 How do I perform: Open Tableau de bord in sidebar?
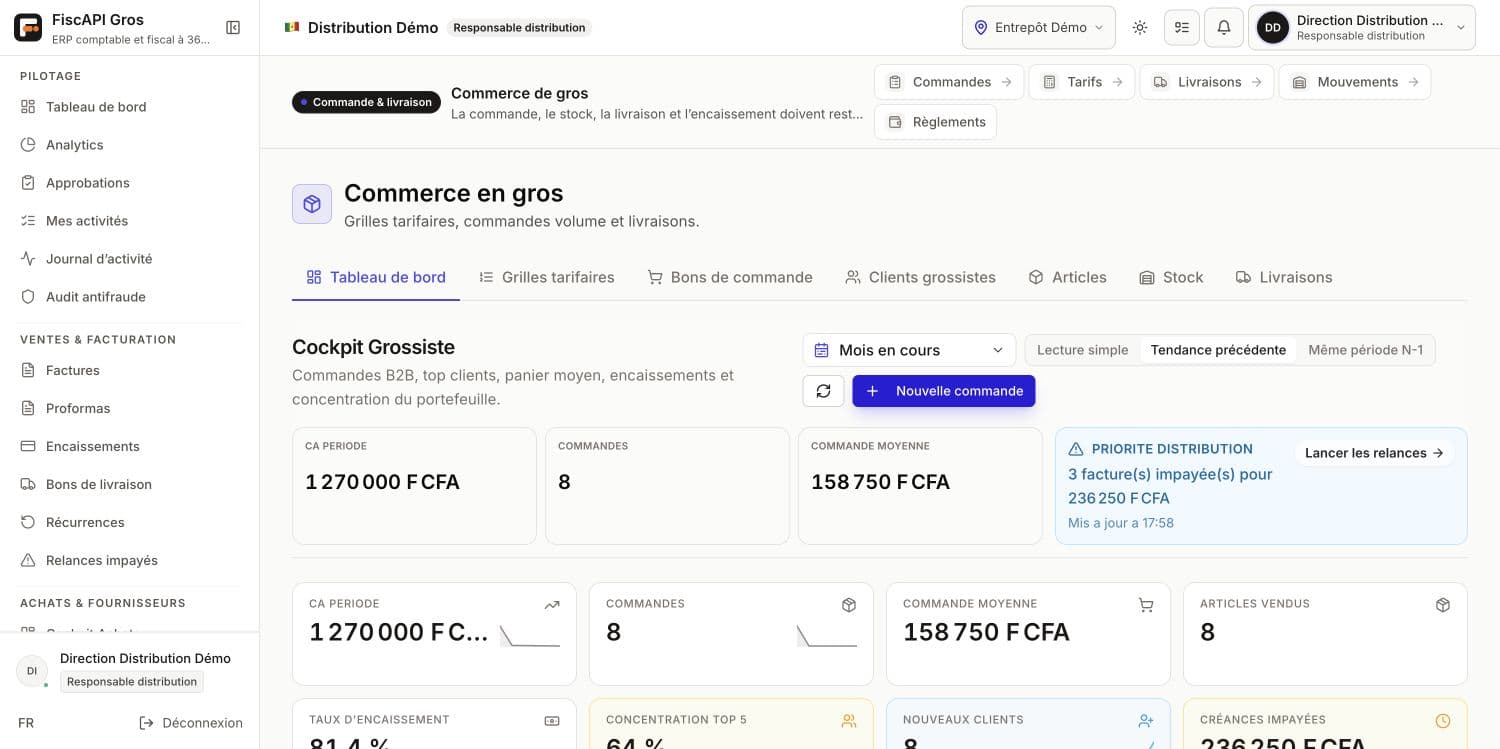[130, 107]
